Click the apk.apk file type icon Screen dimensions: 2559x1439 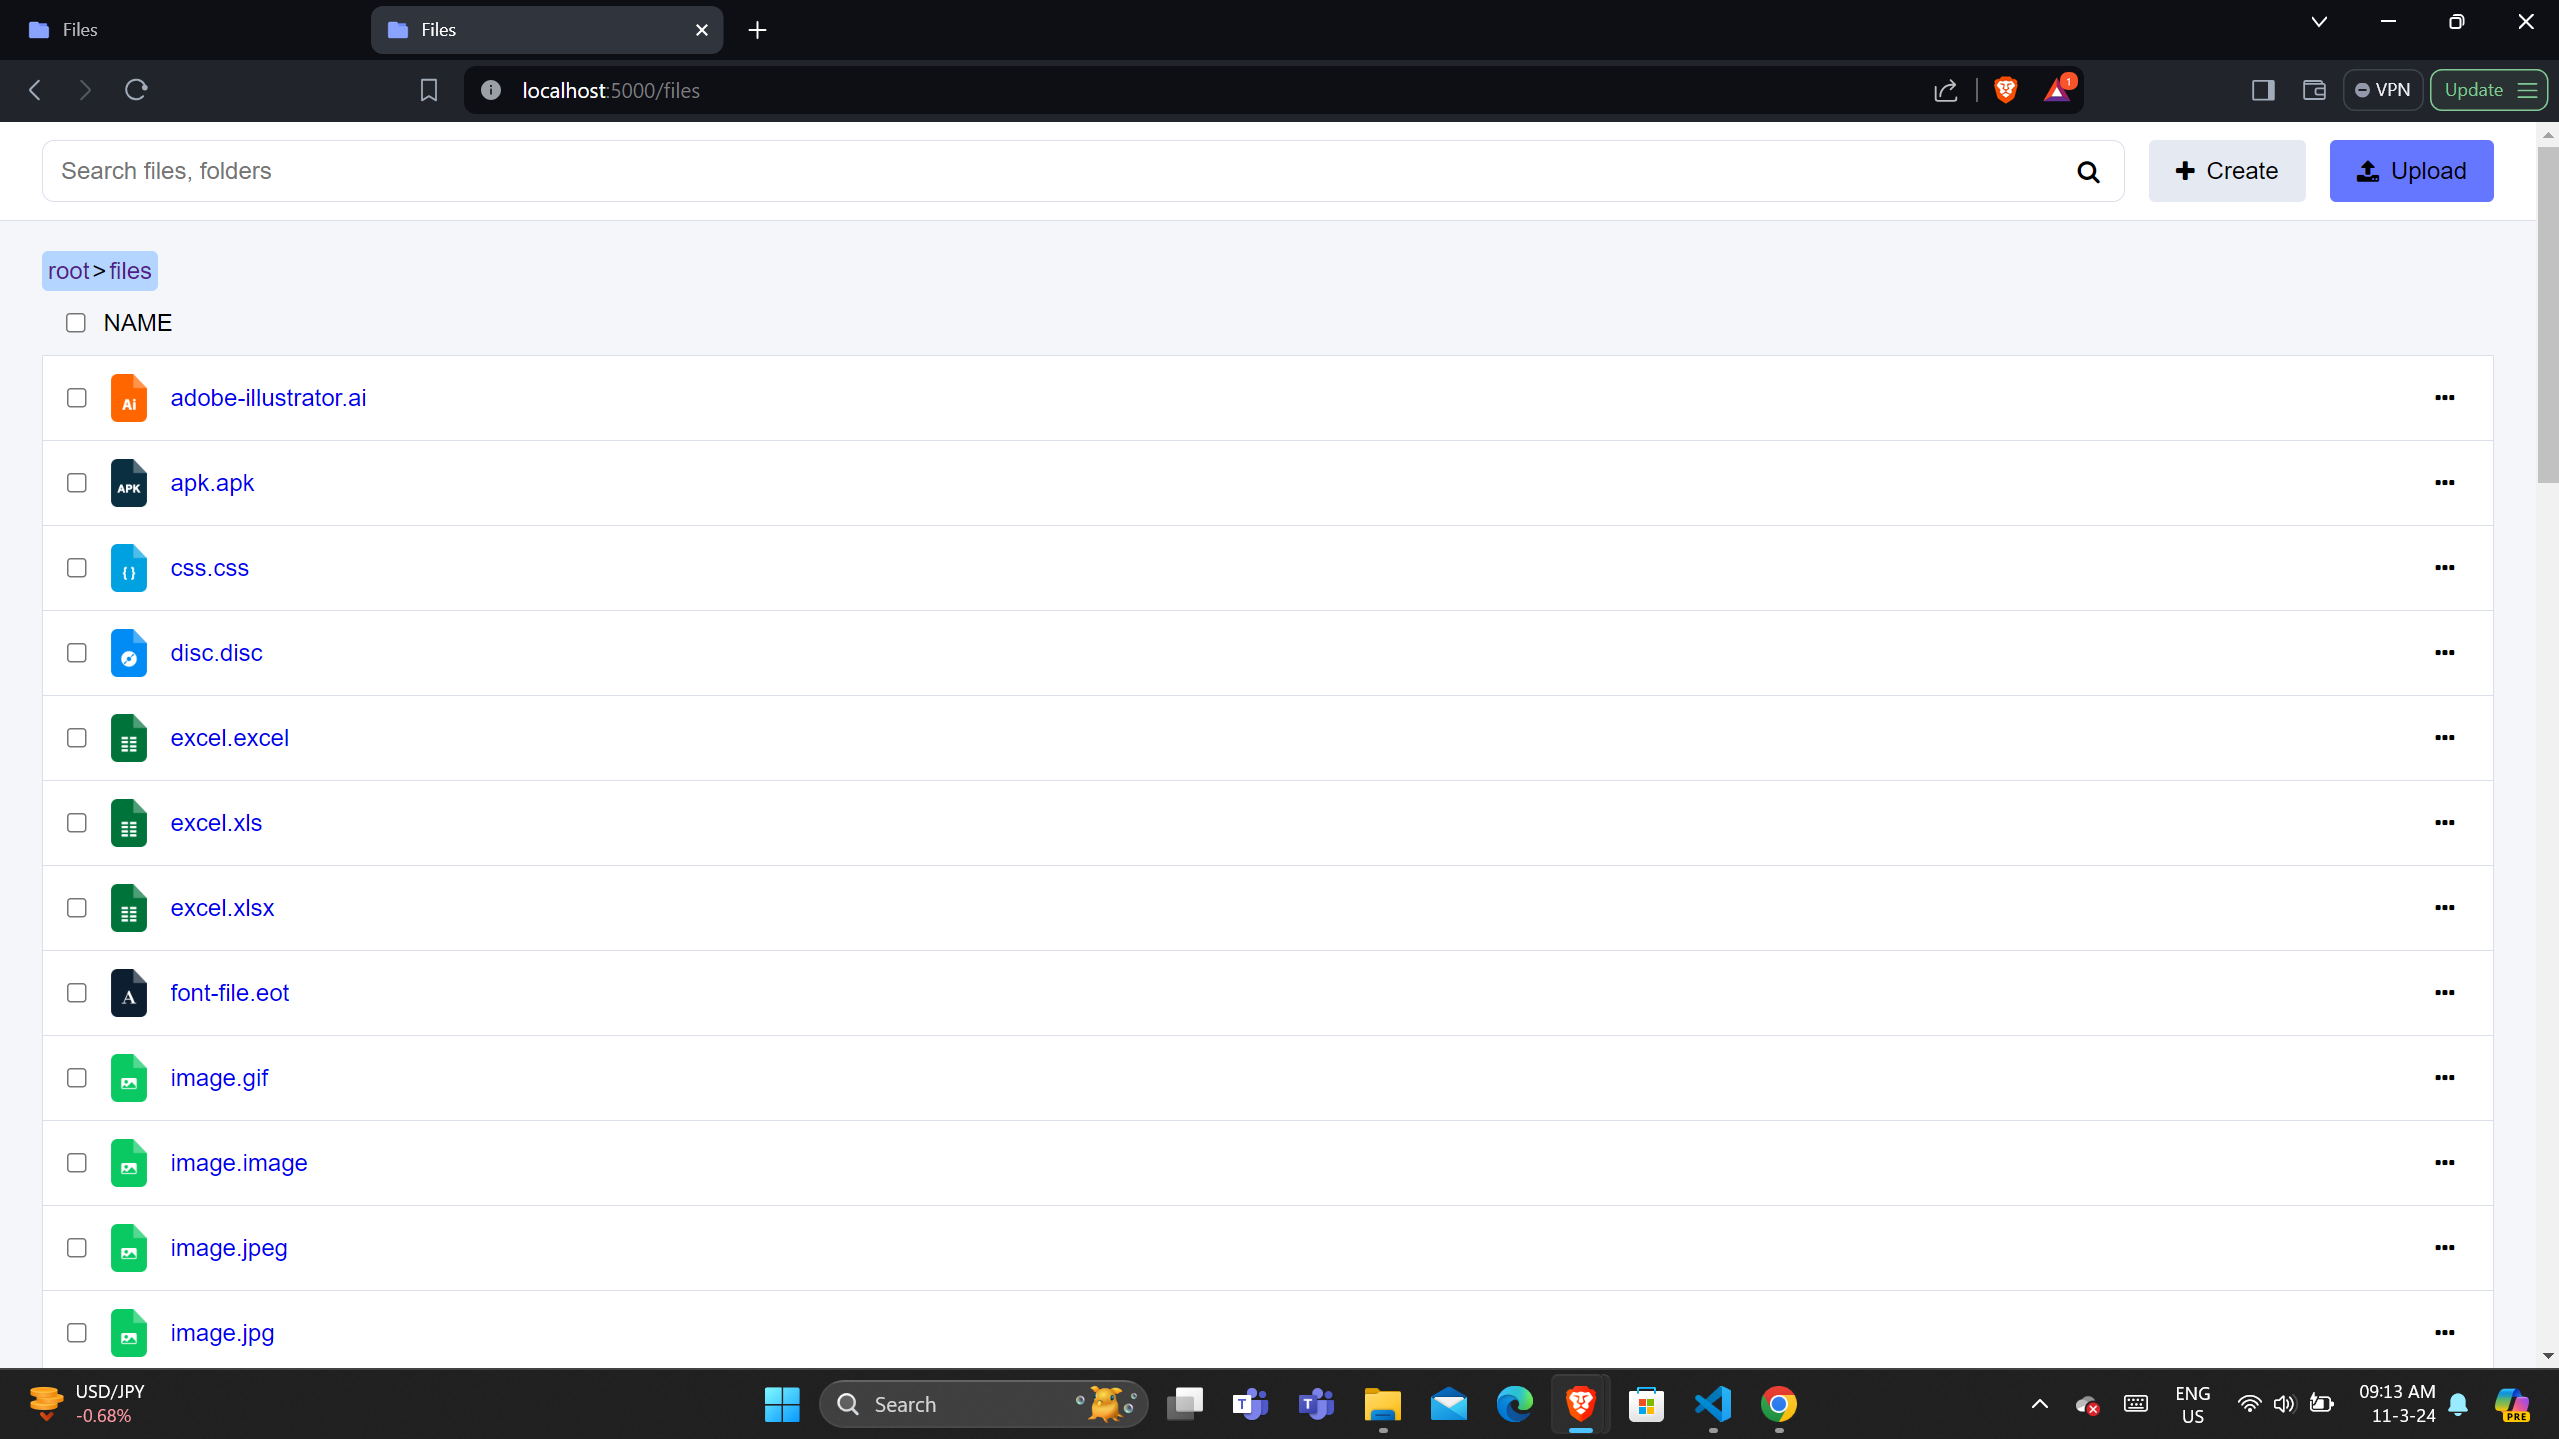129,483
